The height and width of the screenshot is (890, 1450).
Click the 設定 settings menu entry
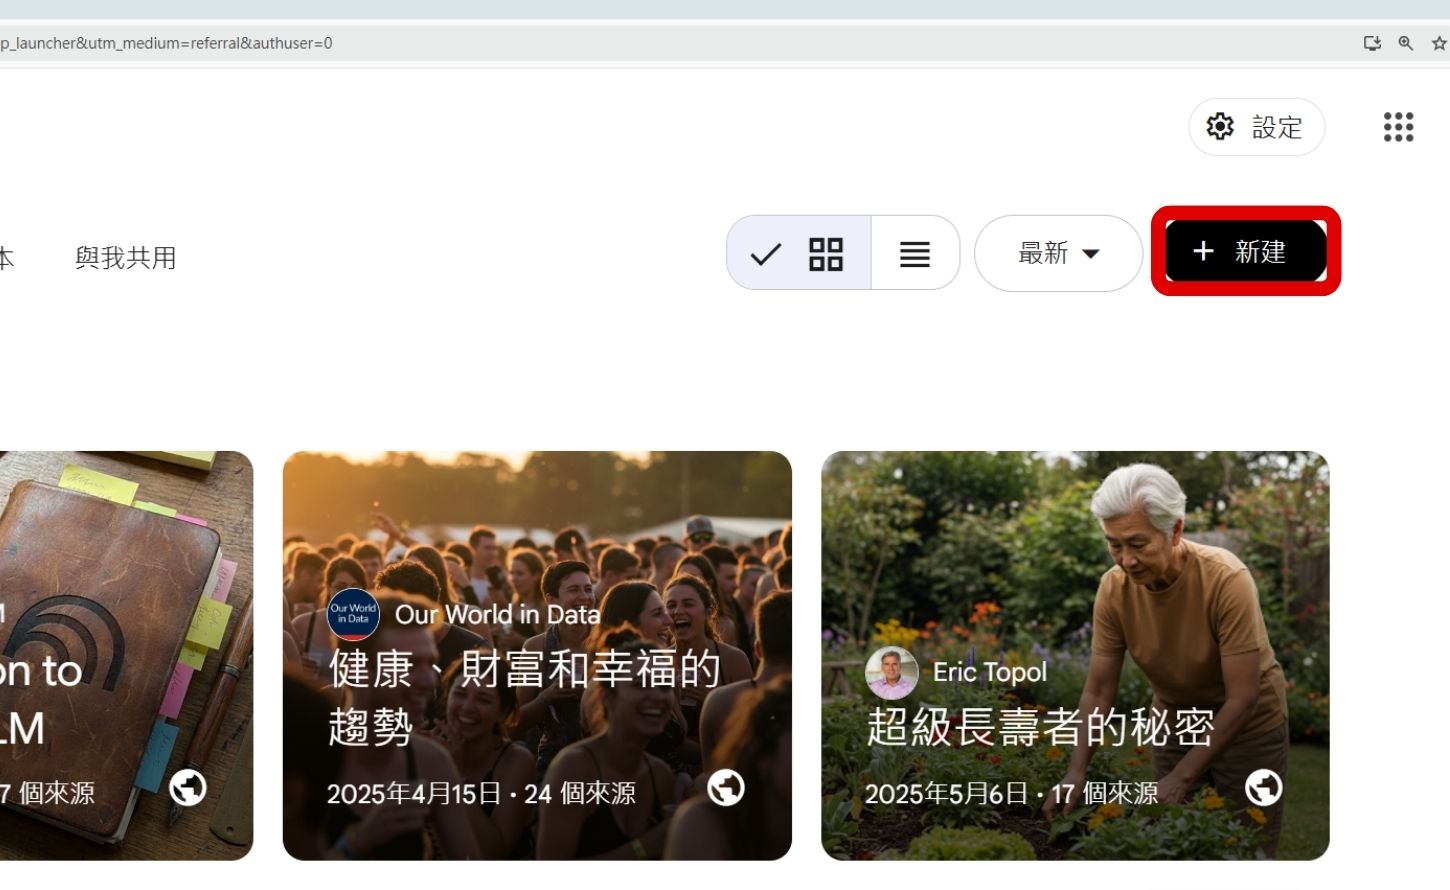[x=1276, y=127]
